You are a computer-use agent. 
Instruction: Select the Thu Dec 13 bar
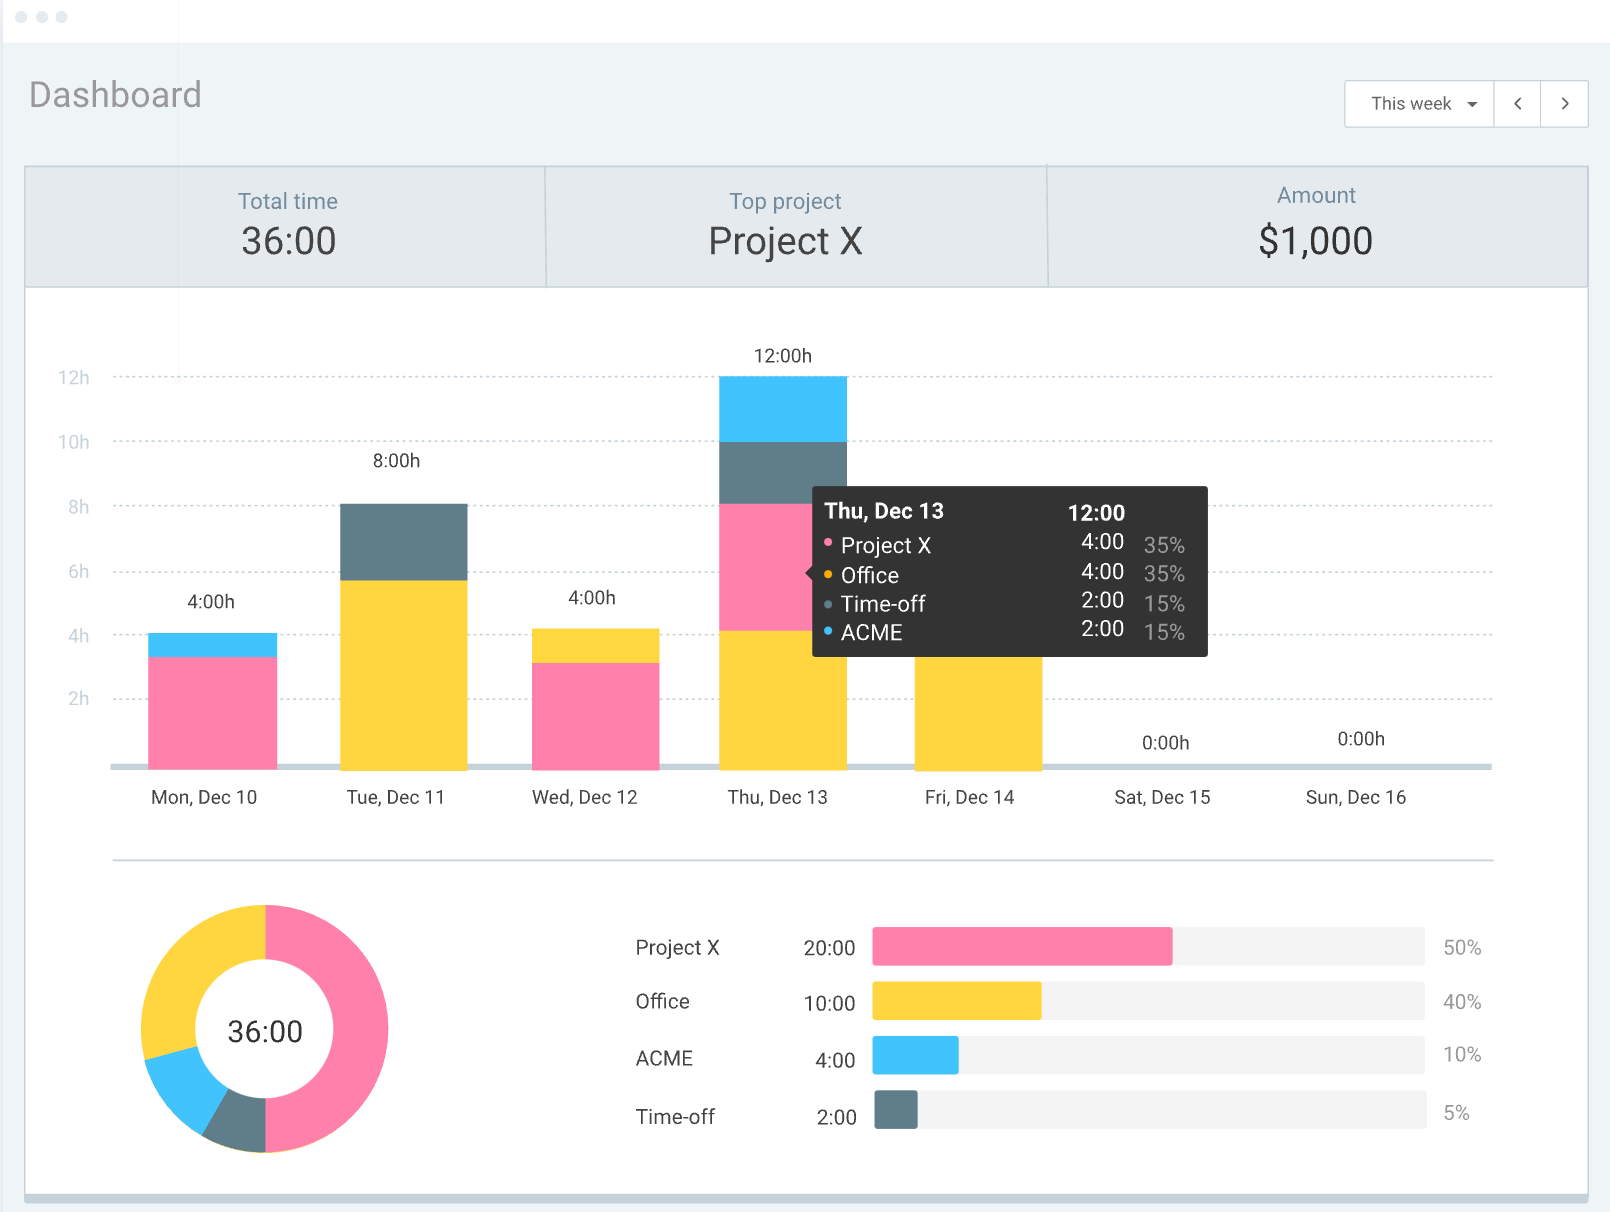[x=782, y=700]
